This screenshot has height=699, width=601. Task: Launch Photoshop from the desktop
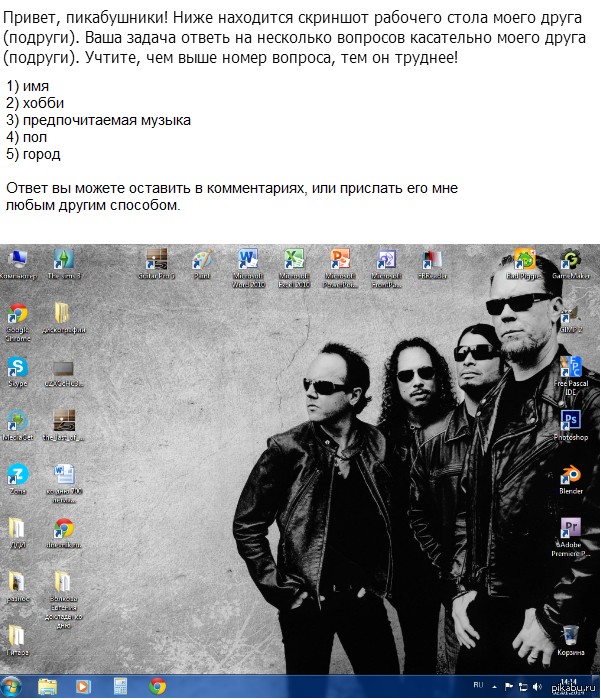pyautogui.click(x=571, y=421)
